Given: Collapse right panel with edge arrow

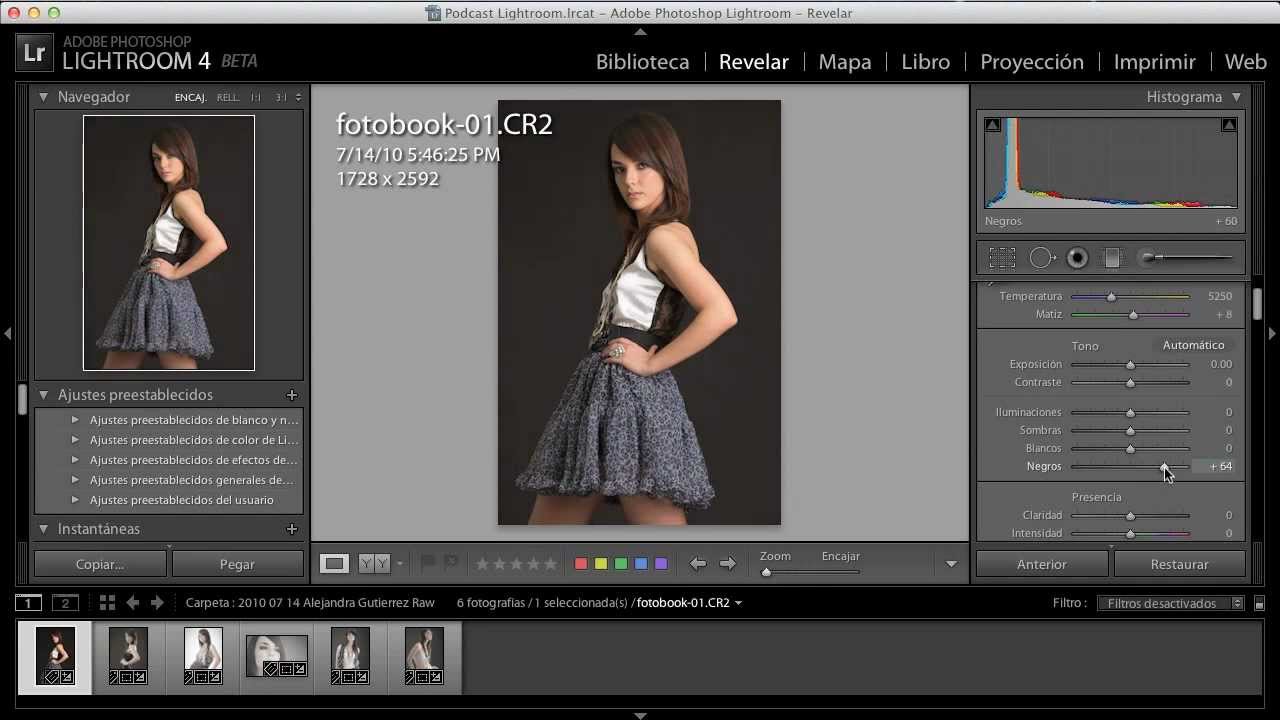Looking at the screenshot, I should coord(1272,333).
